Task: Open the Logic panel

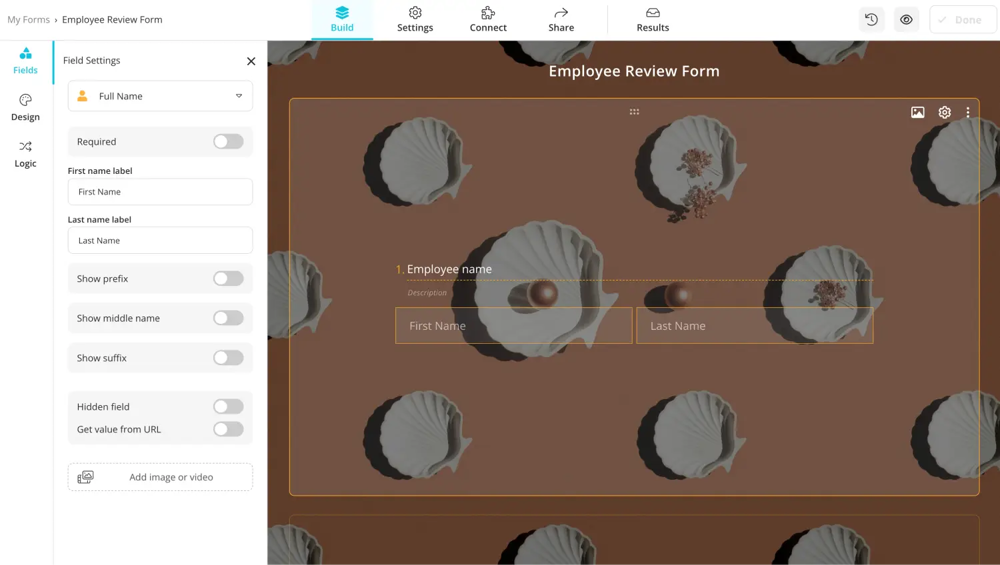Action: pos(25,153)
